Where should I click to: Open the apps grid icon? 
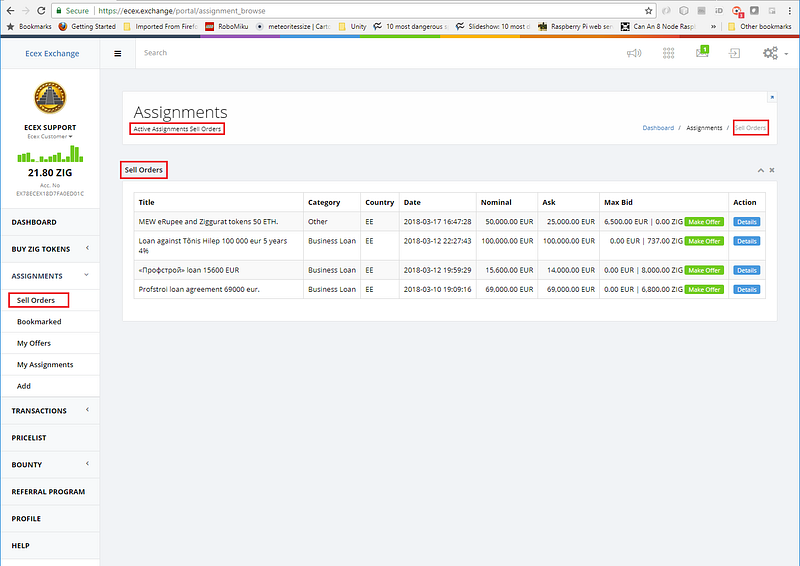pos(668,53)
